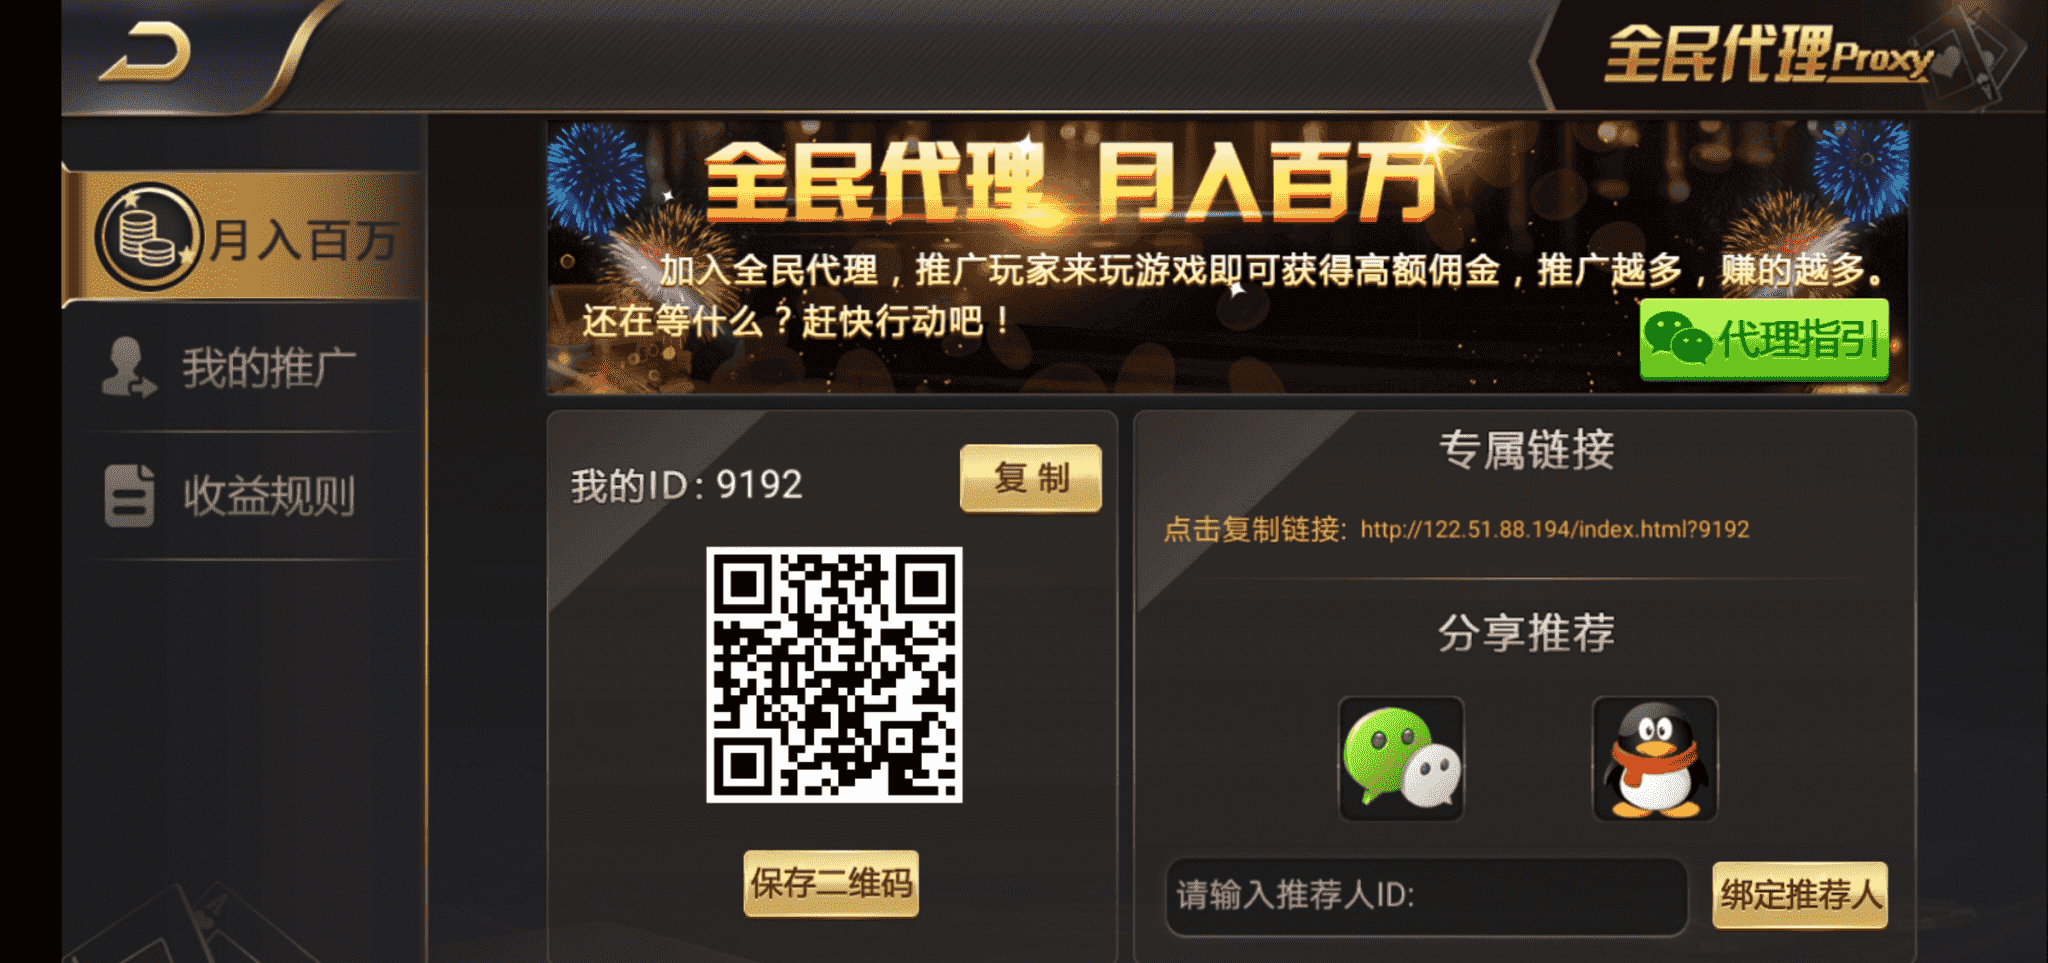This screenshot has width=2048, height=963.
Task: Click the 保存二维码 button
Action: click(831, 883)
